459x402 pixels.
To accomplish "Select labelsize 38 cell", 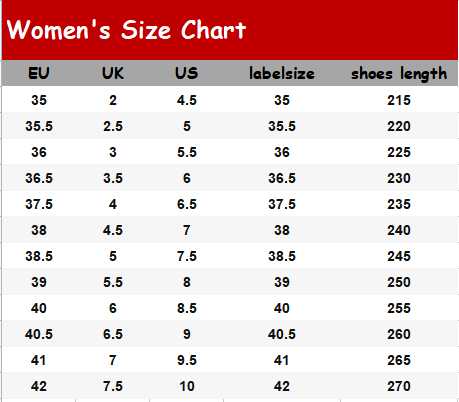I will pos(282,230).
